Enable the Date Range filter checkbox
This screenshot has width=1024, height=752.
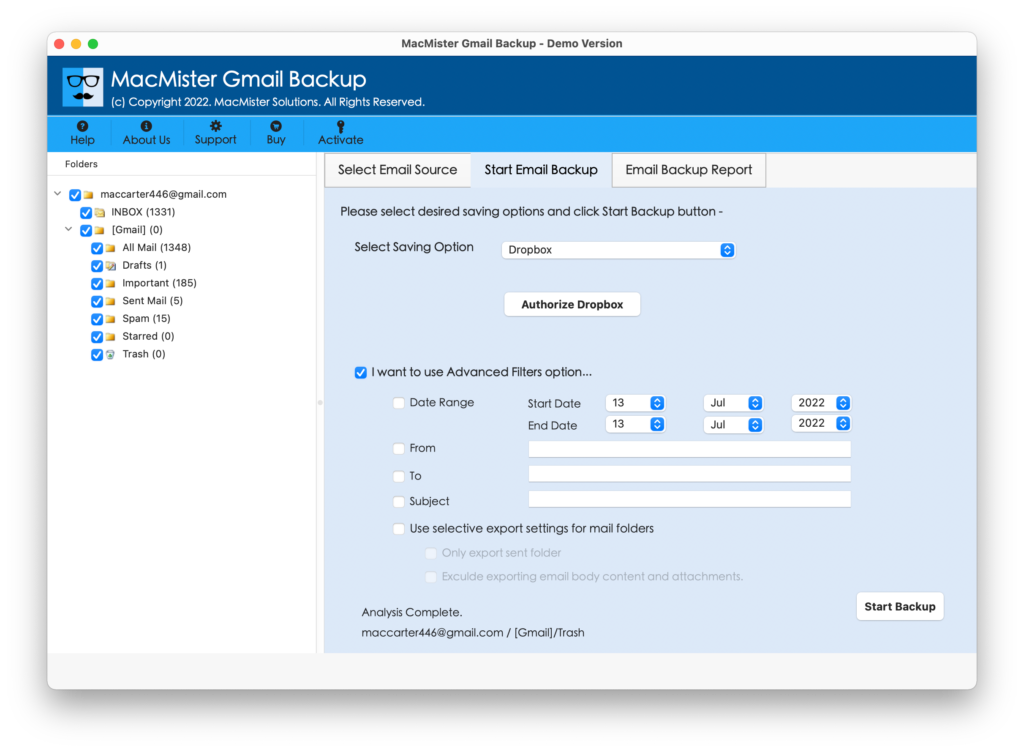coord(399,403)
